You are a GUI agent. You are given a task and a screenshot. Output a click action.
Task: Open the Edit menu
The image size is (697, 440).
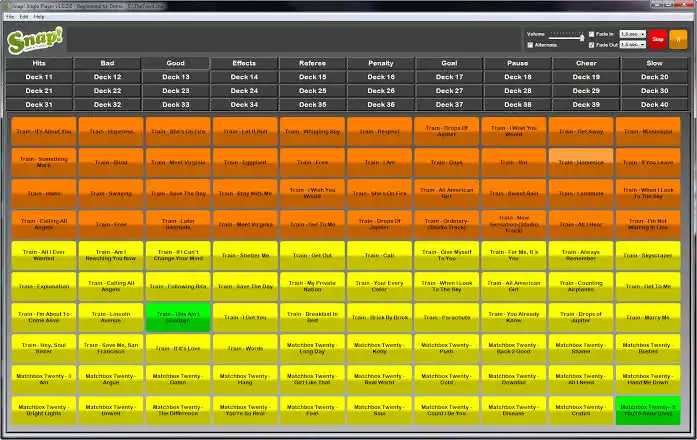point(24,17)
